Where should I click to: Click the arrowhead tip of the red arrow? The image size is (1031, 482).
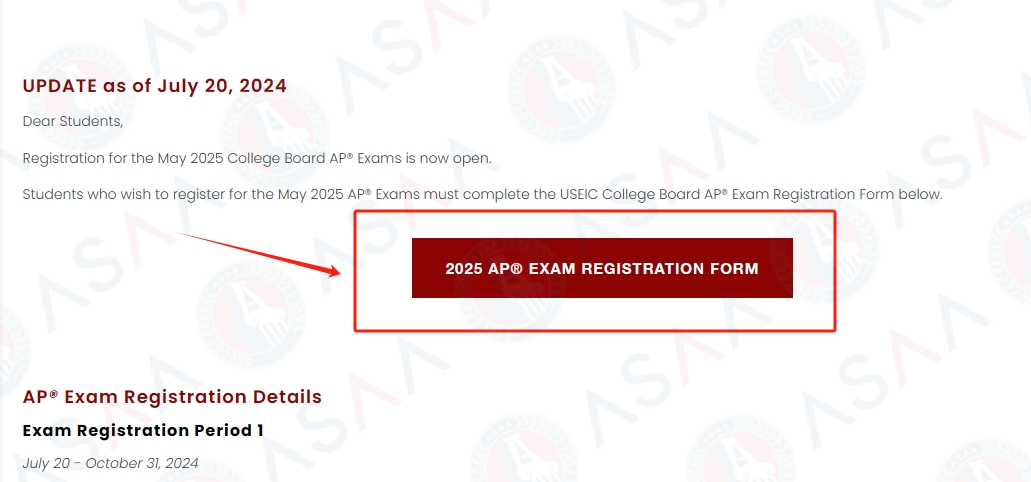tap(337, 272)
